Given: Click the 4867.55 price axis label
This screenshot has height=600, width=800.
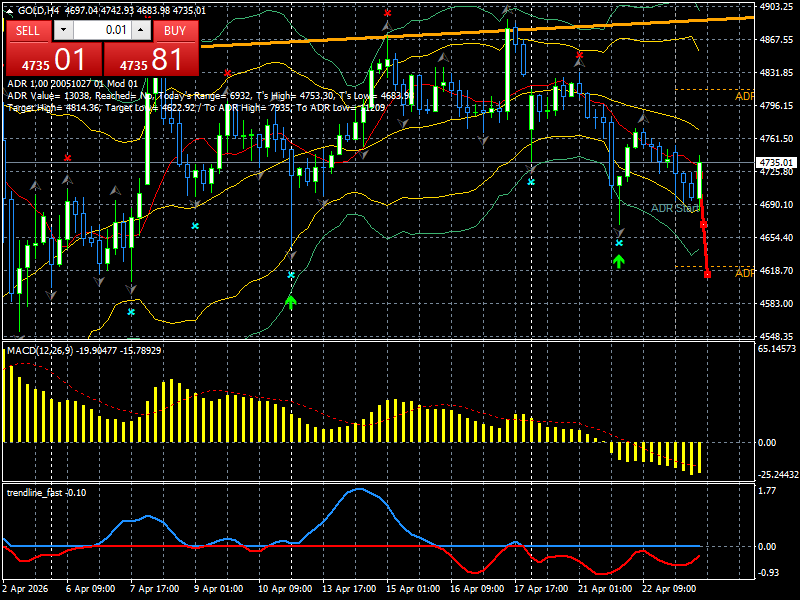Looking at the screenshot, I should point(776,39).
